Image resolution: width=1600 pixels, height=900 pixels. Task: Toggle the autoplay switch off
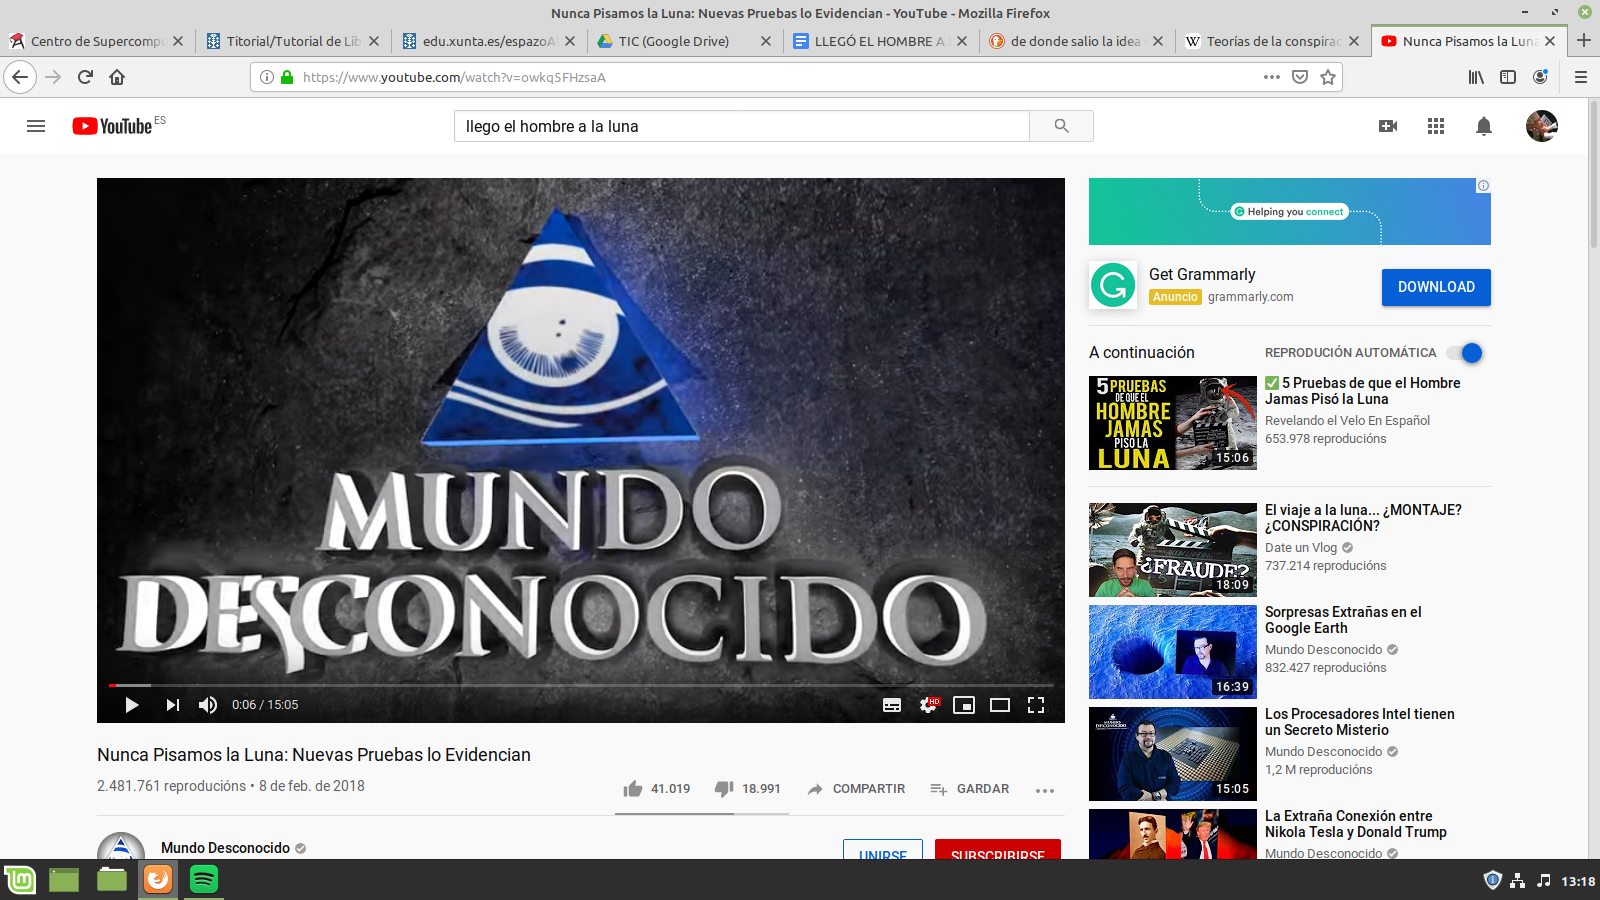click(x=1465, y=353)
